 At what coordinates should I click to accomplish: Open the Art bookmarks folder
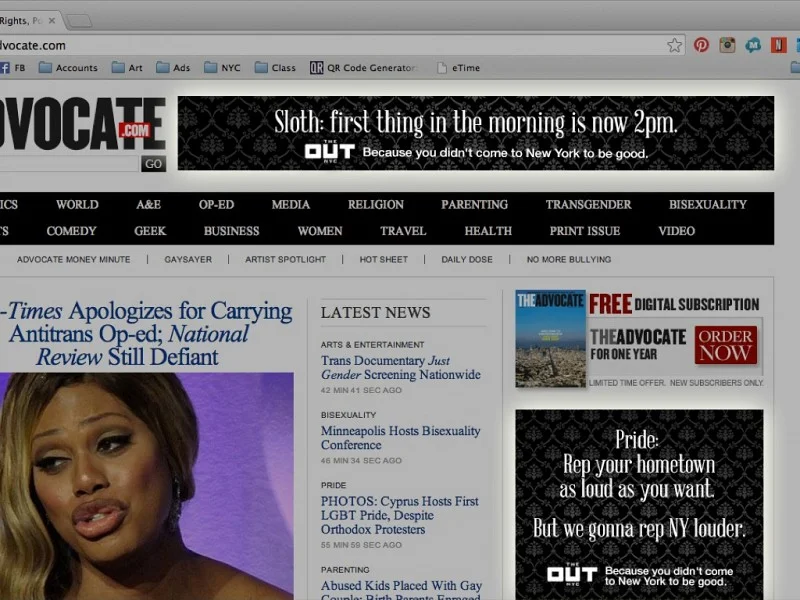[127, 68]
